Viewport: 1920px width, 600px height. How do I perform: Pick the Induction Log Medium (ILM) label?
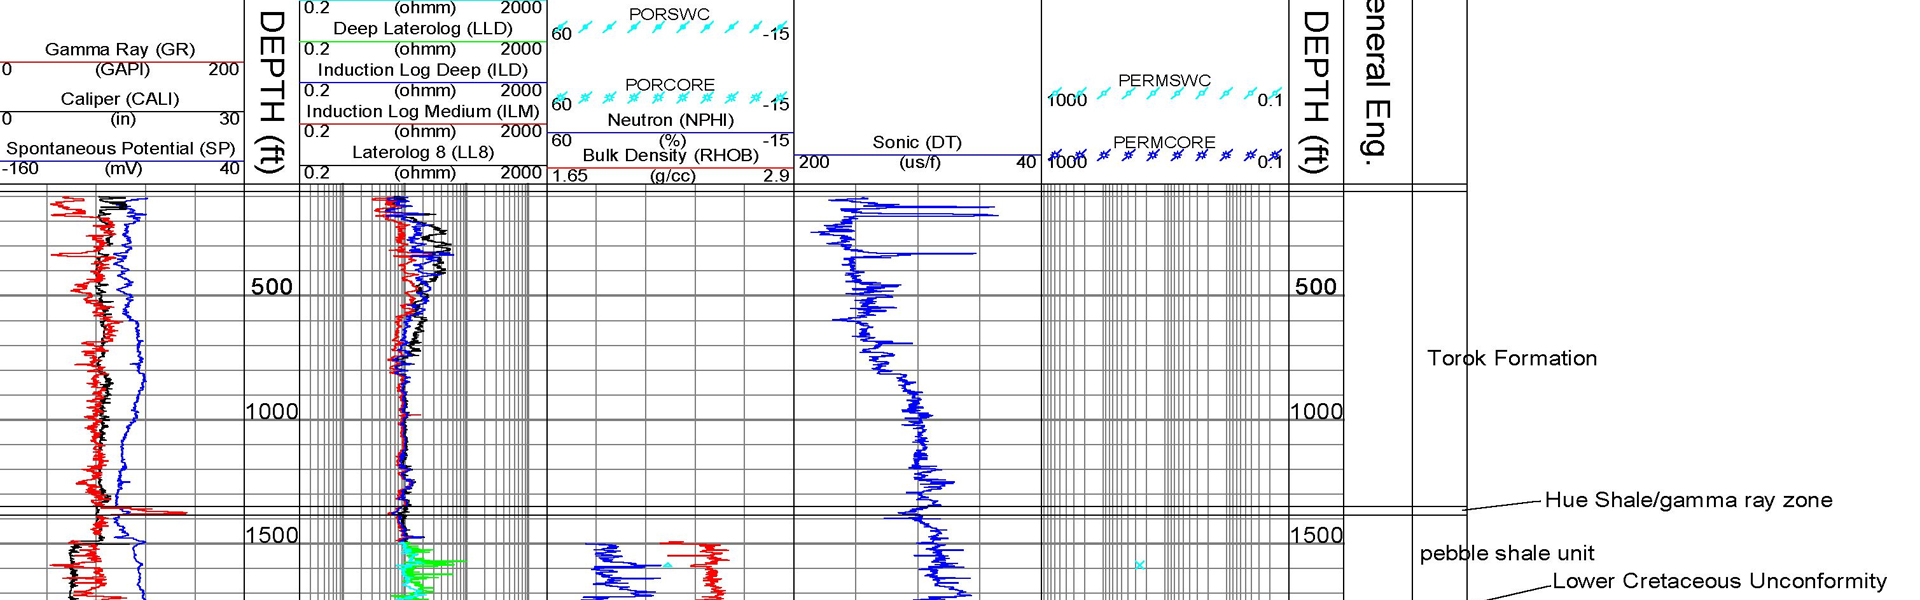pyautogui.click(x=422, y=111)
